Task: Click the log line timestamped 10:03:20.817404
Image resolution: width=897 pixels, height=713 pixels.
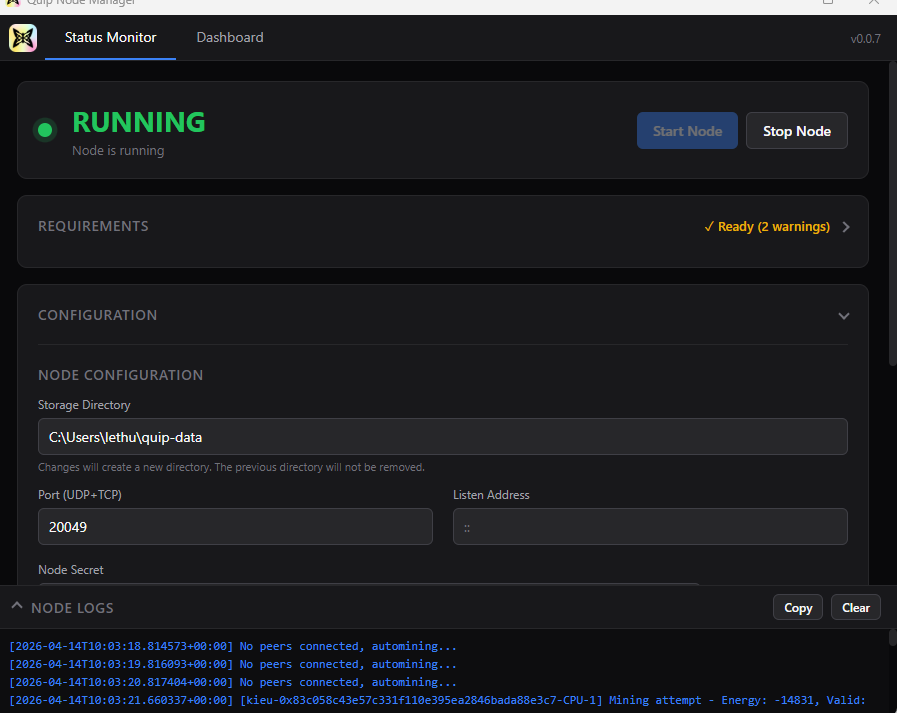Action: [x=233, y=682]
